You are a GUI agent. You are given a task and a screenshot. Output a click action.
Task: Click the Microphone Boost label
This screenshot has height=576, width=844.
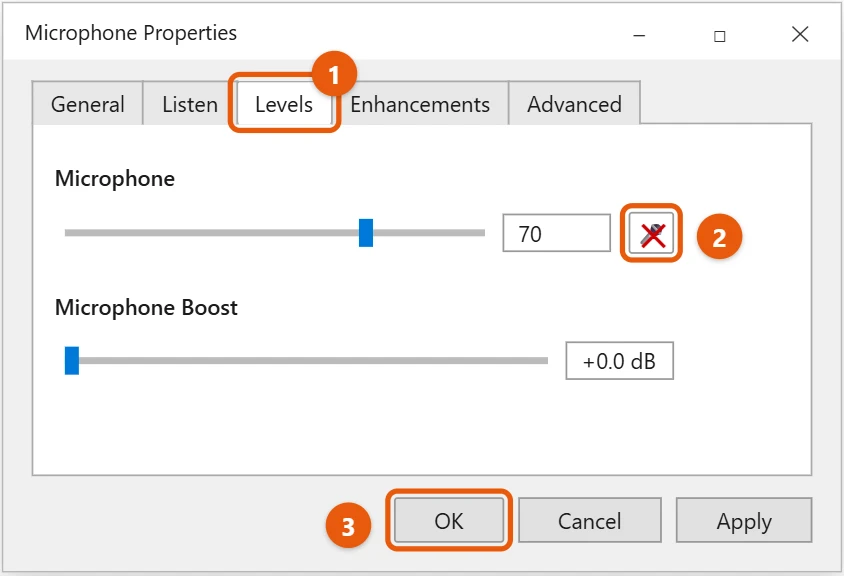(x=146, y=307)
